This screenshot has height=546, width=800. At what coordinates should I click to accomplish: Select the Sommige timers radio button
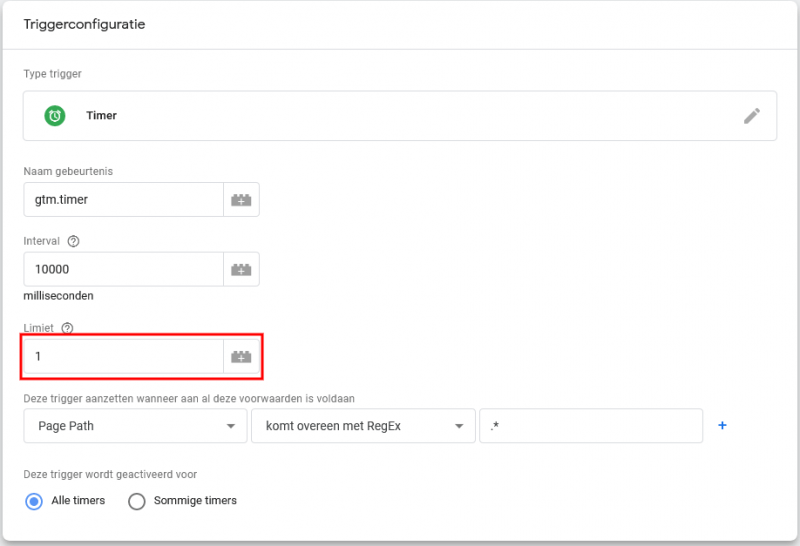pyautogui.click(x=137, y=501)
